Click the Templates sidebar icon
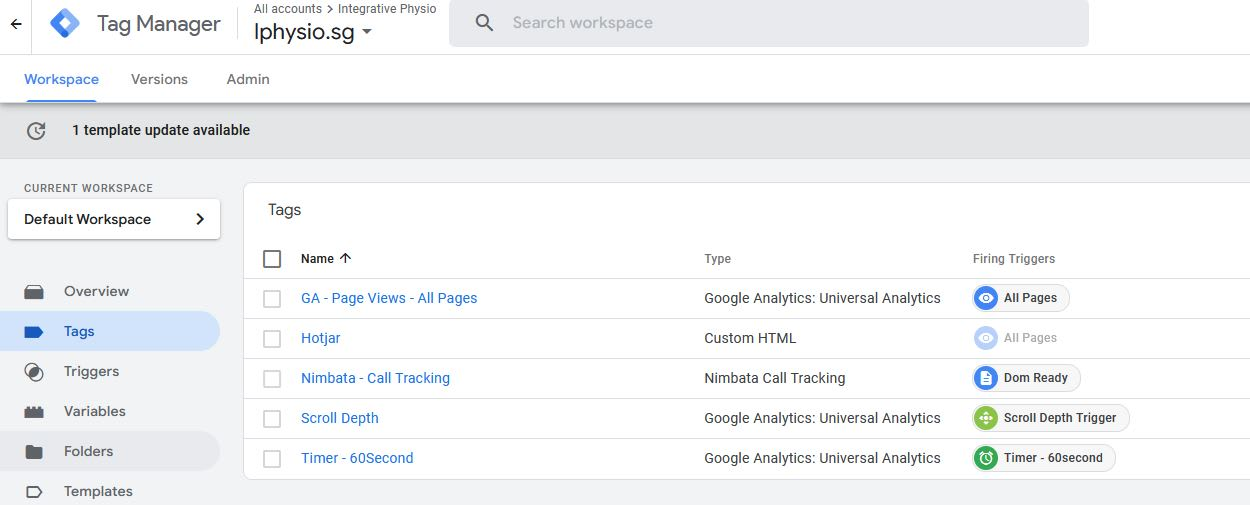This screenshot has height=505, width=1250. [34, 492]
